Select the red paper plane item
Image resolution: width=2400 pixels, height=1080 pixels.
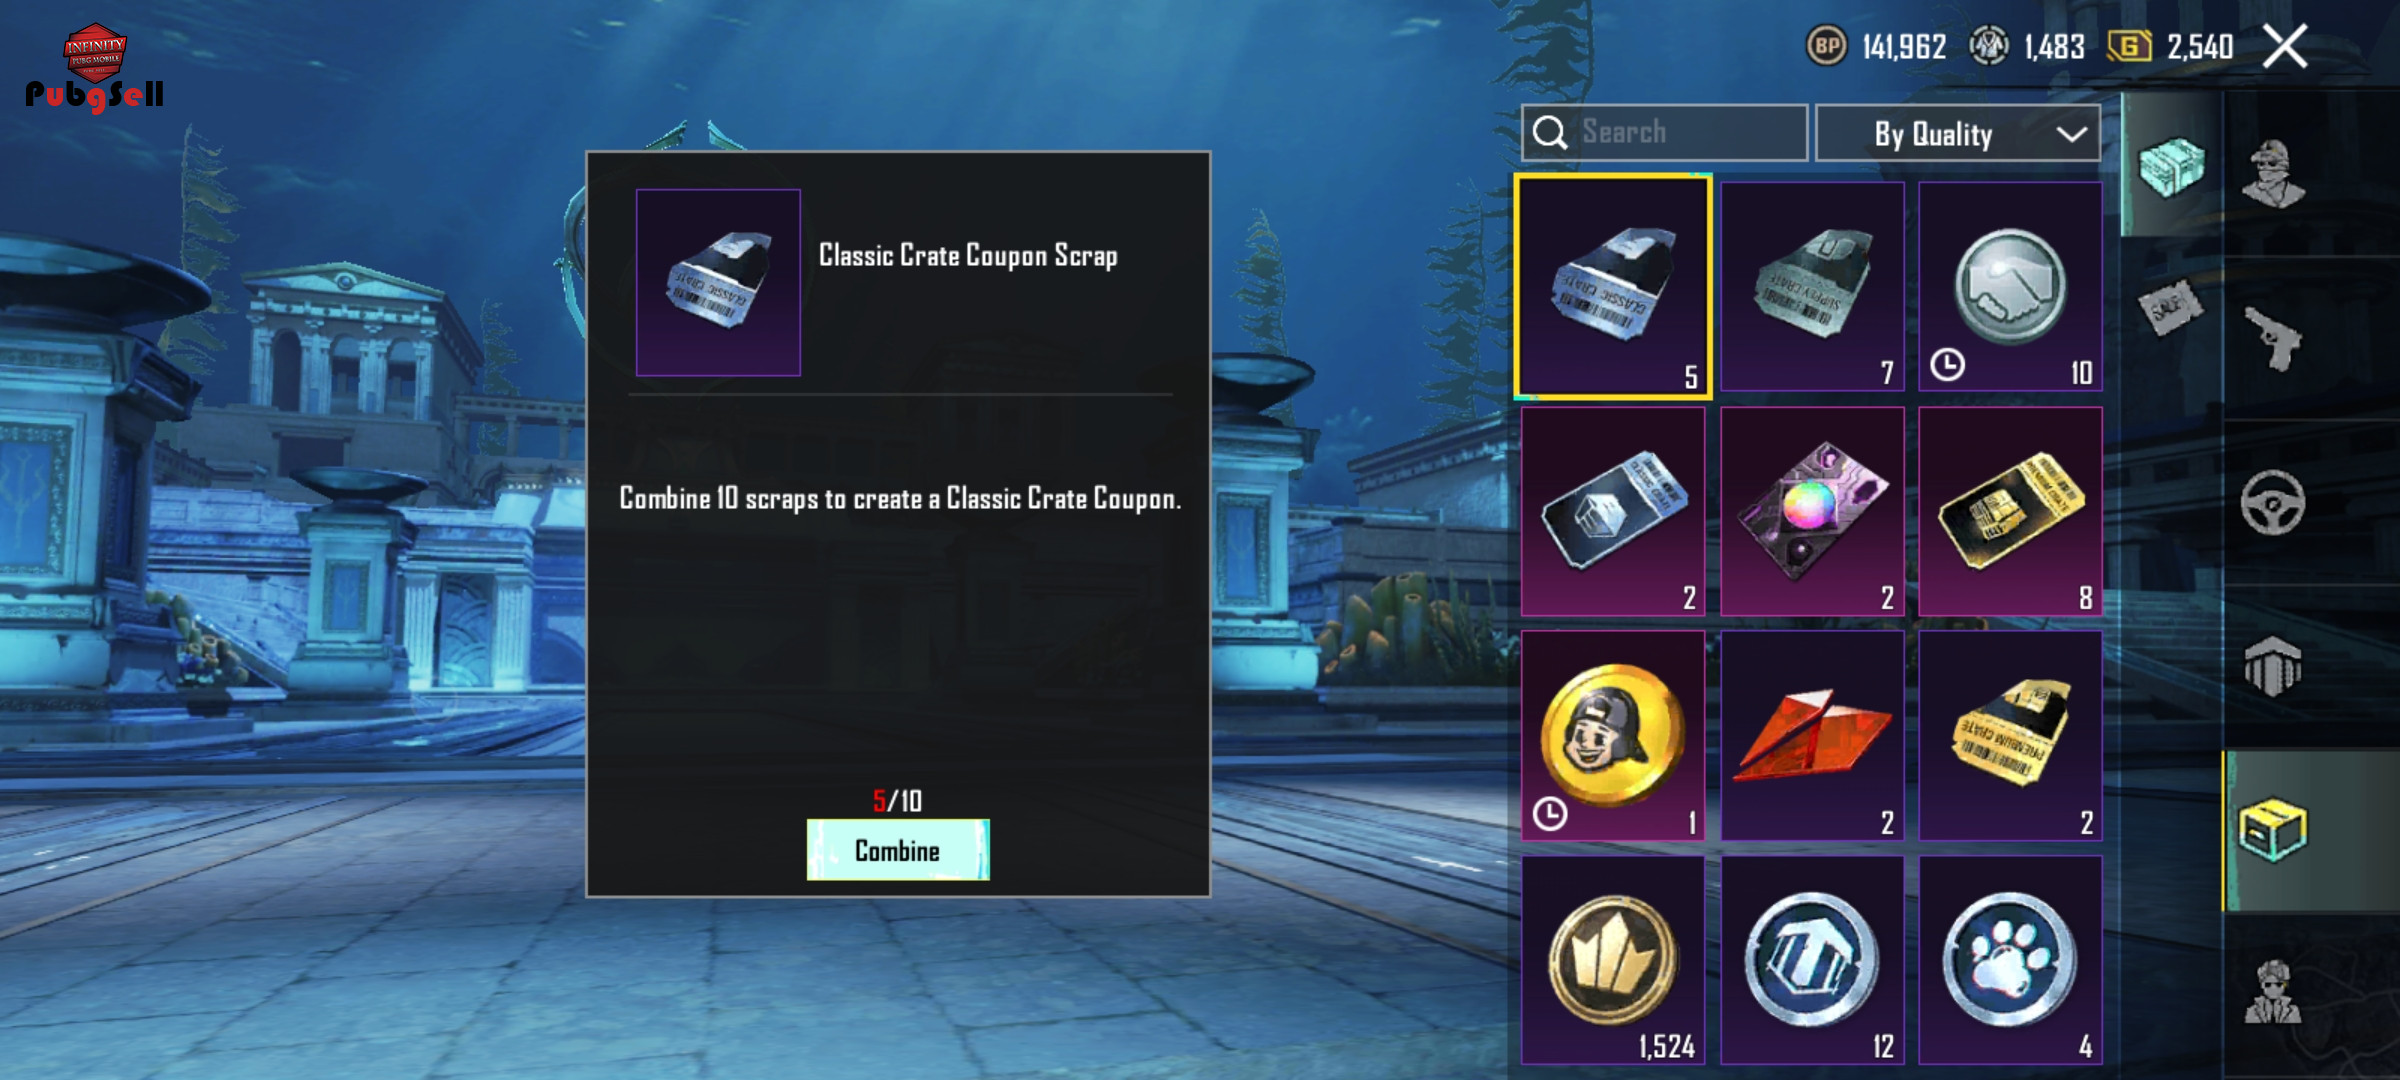pos(1812,735)
